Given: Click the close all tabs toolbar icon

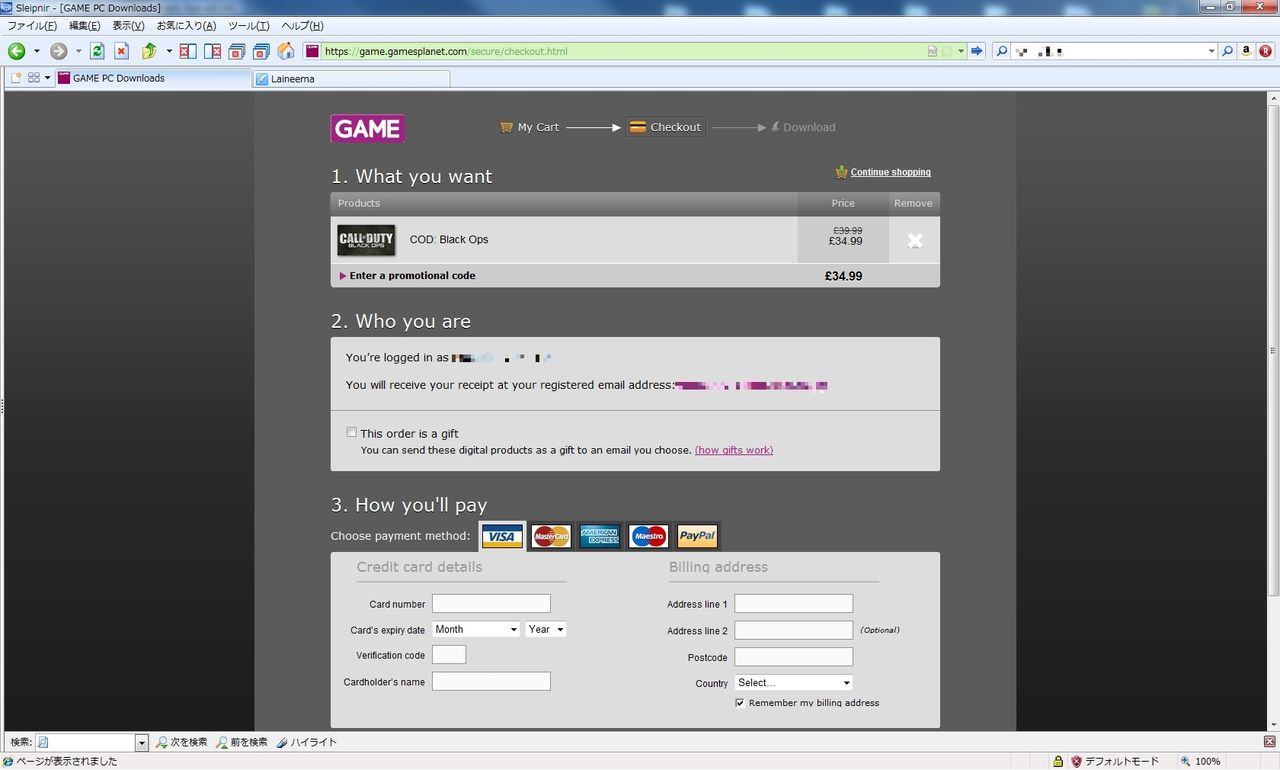Looking at the screenshot, I should [237, 51].
